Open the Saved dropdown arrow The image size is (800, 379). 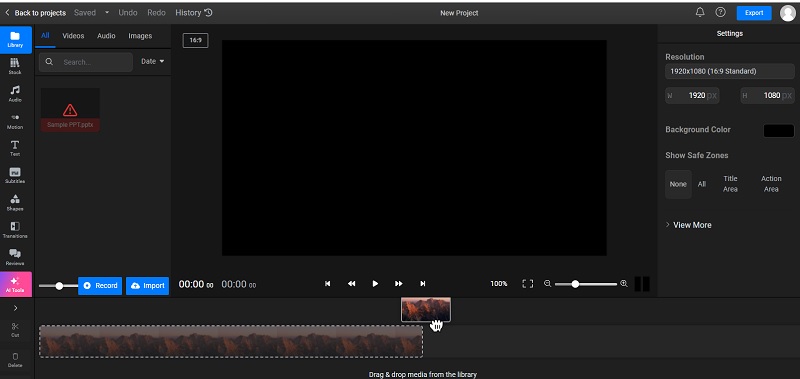pos(107,13)
